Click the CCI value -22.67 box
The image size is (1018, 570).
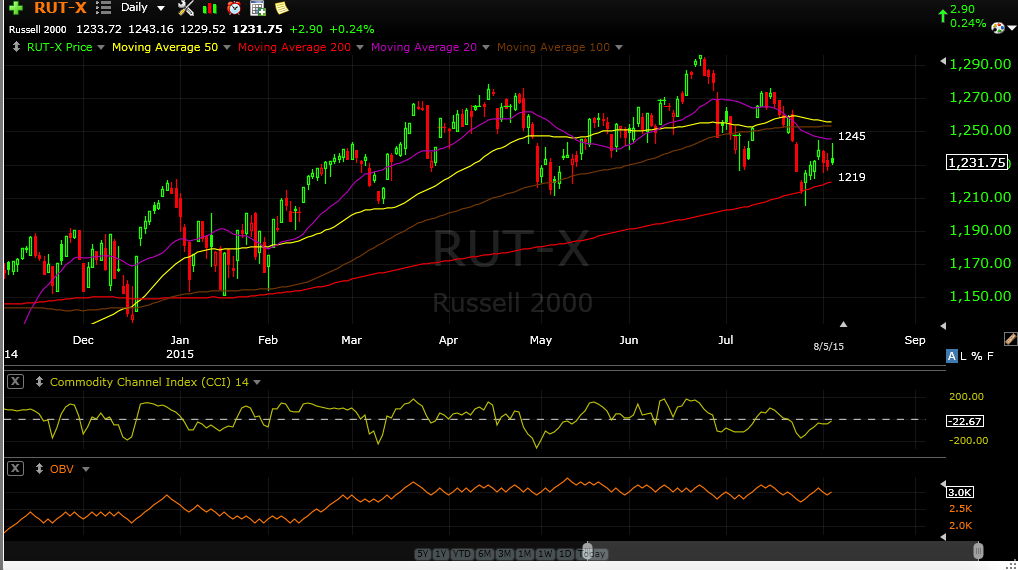click(x=965, y=421)
